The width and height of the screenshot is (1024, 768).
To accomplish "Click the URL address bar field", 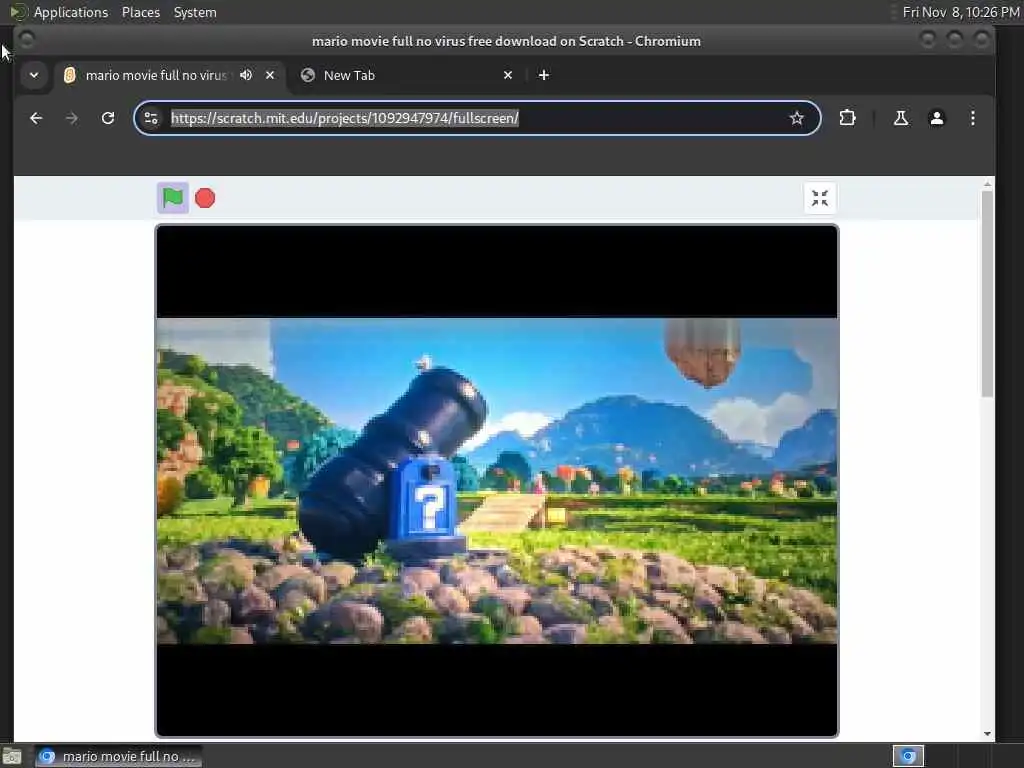I will point(477,118).
